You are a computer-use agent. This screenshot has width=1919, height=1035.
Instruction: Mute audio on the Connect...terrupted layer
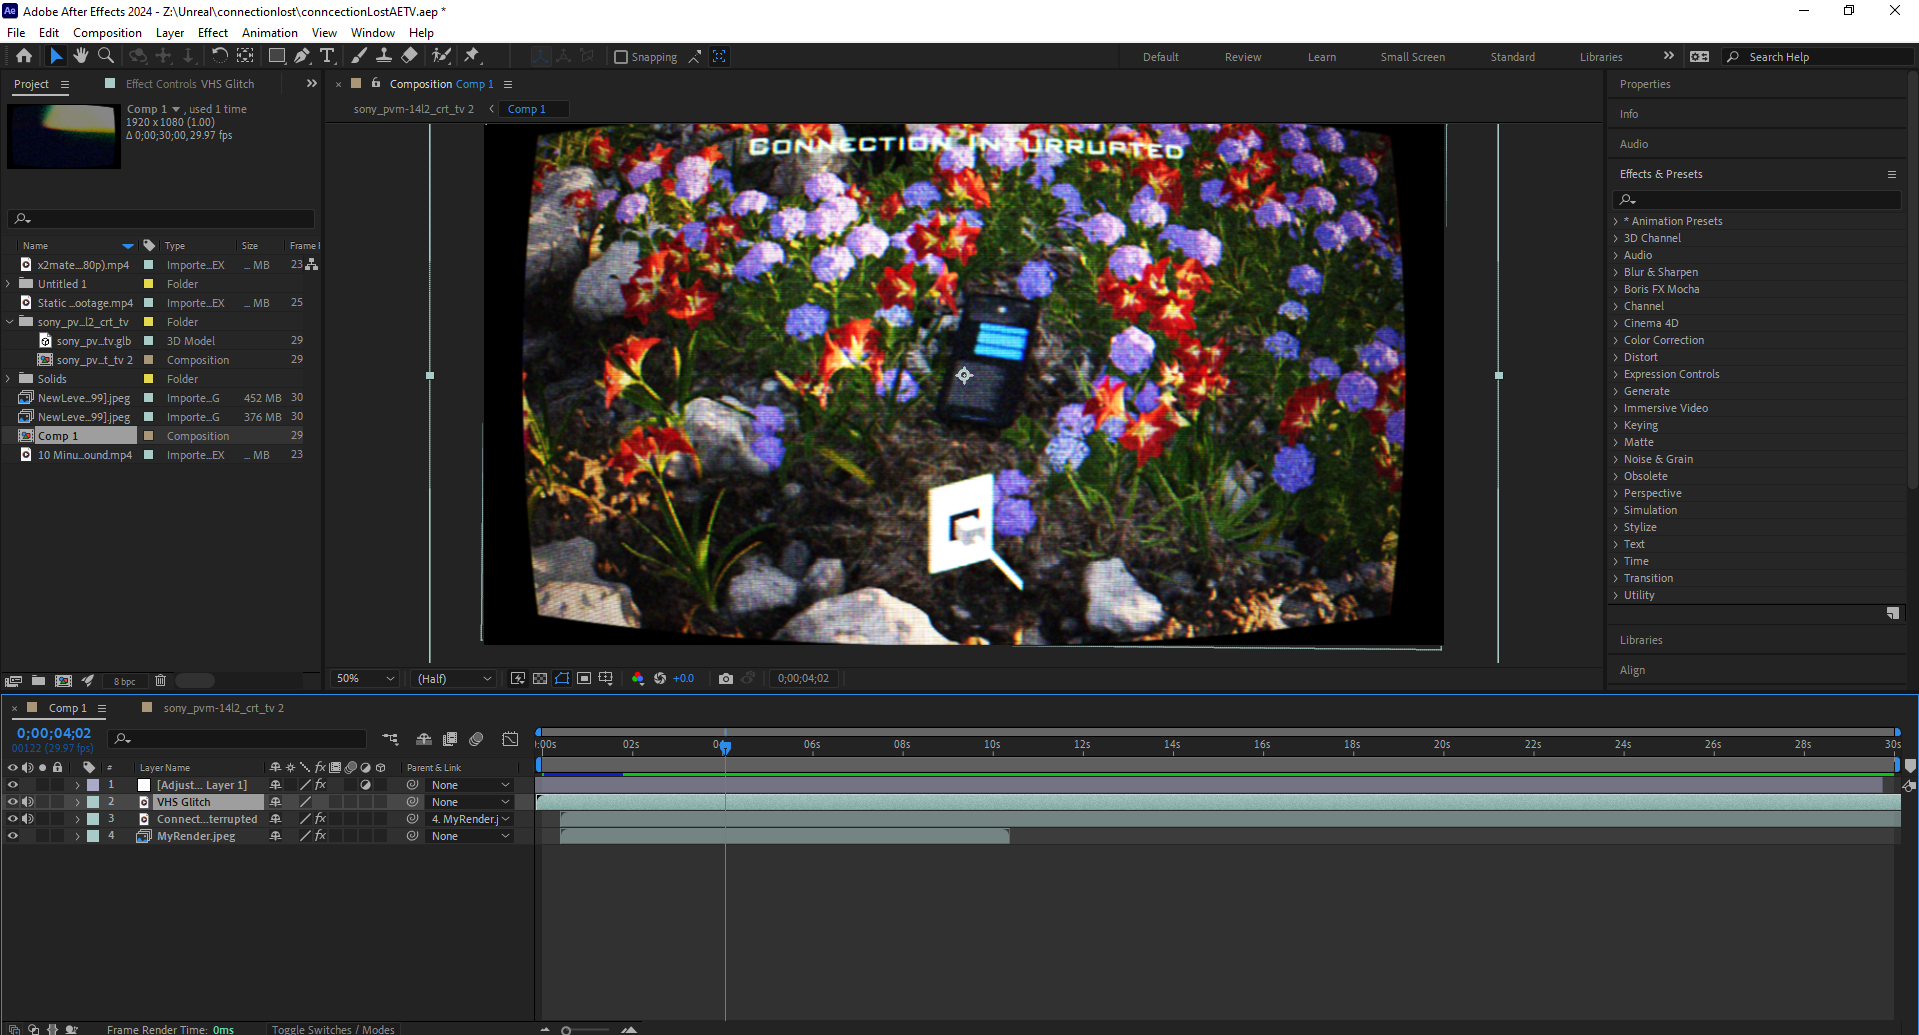point(28,818)
